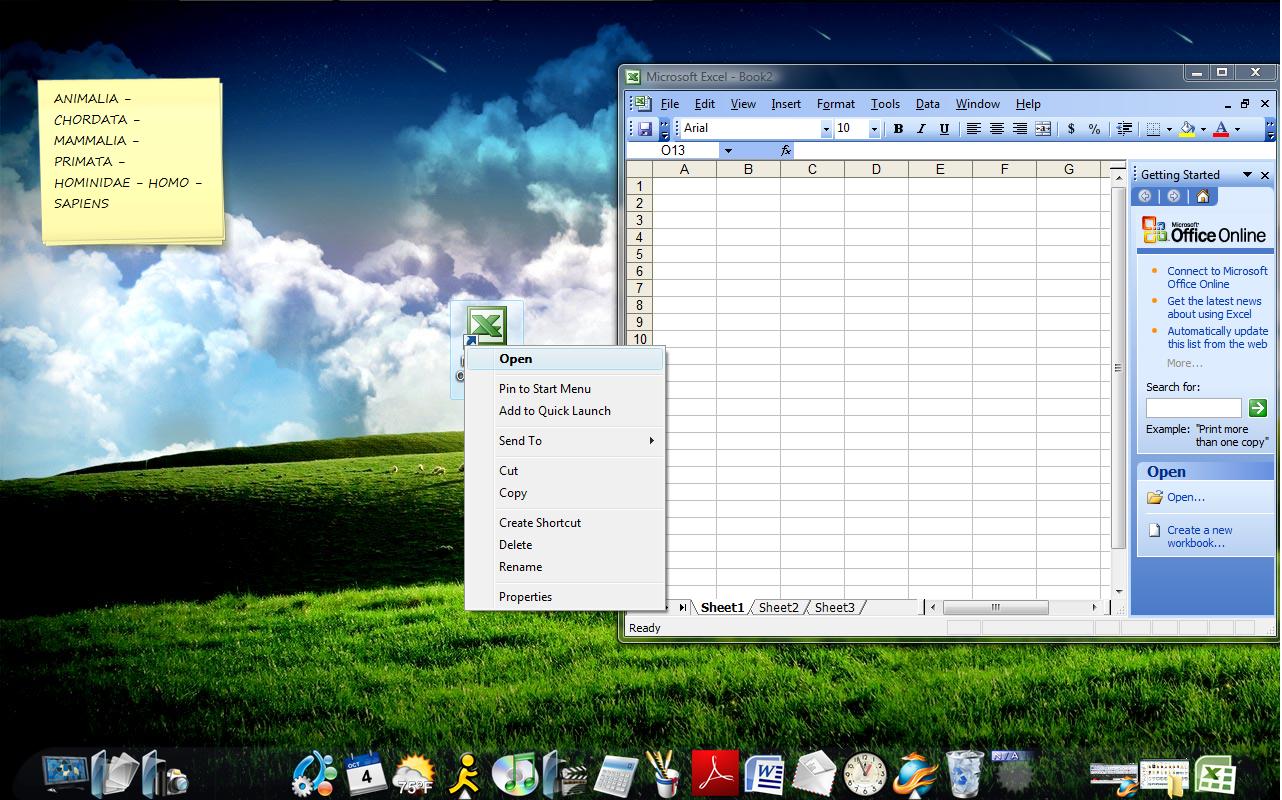
Task: Open the weather 75°F dock icon
Action: [x=414, y=774]
